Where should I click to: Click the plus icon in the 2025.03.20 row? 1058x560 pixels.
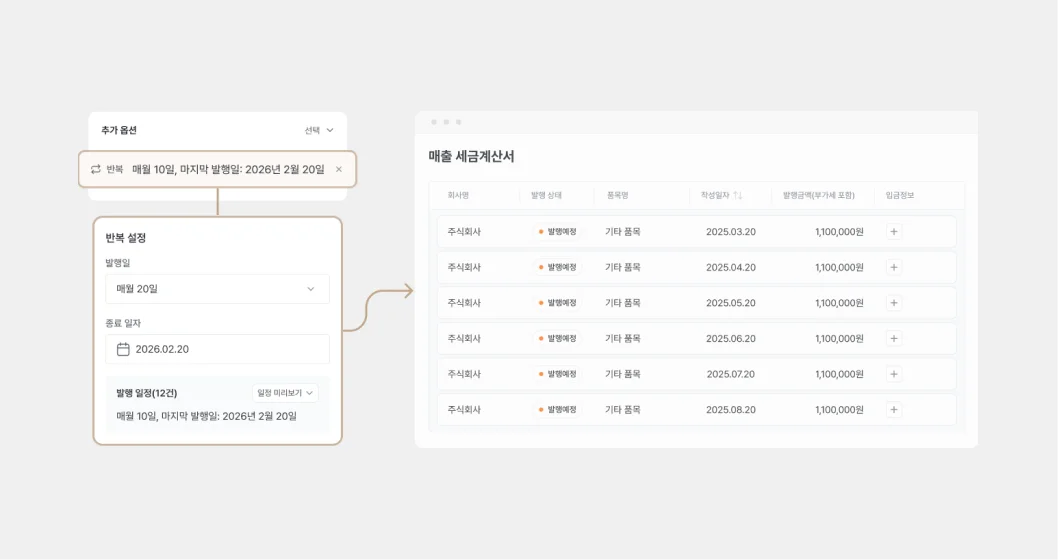(894, 232)
